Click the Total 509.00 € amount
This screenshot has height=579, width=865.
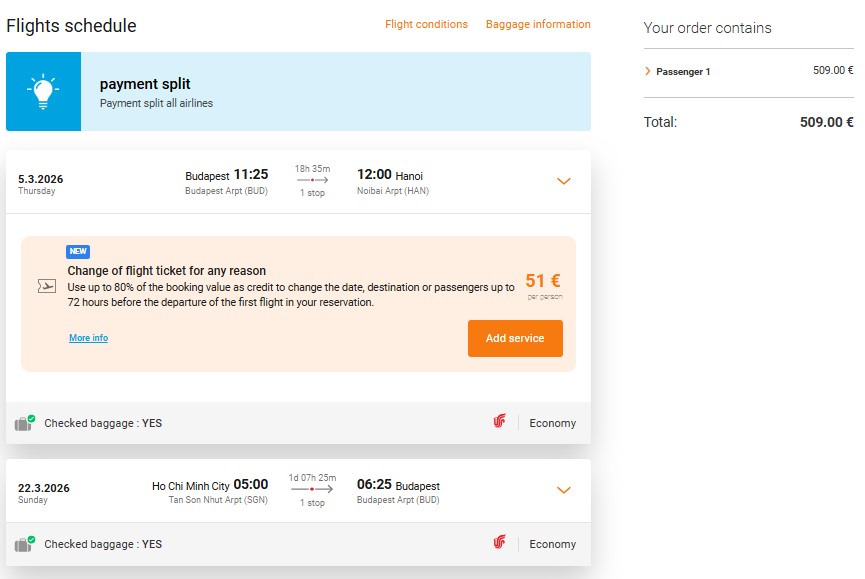pyautogui.click(x=826, y=122)
